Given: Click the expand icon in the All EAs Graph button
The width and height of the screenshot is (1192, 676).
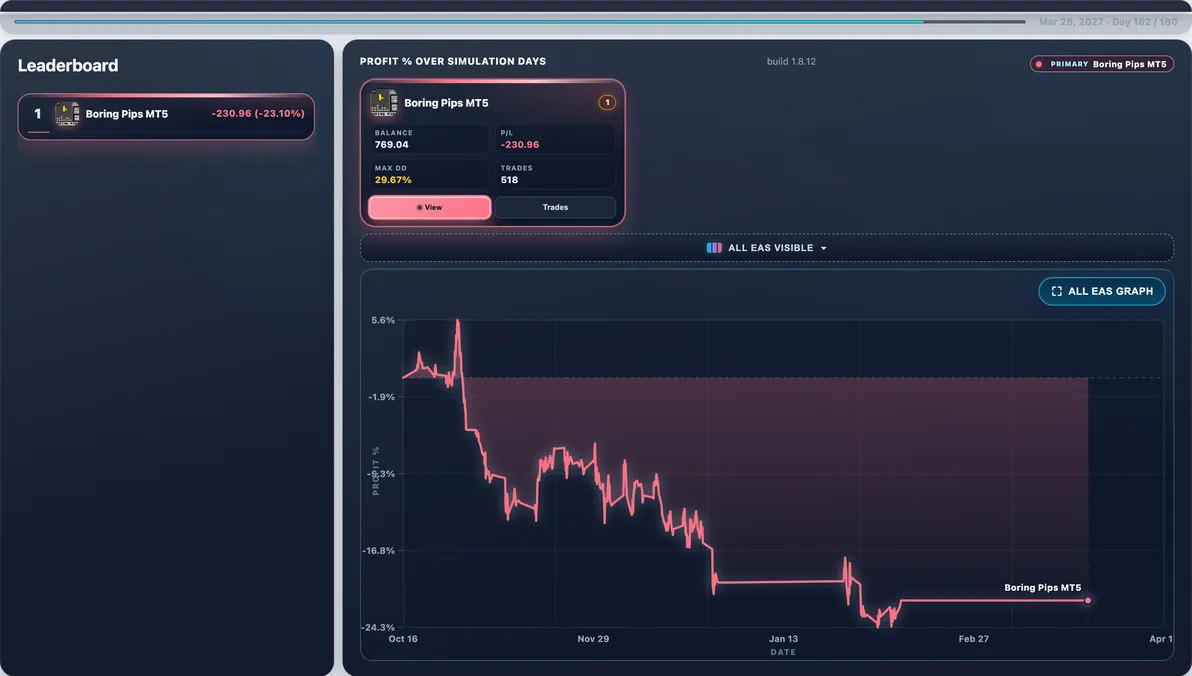Looking at the screenshot, I should click(1056, 291).
